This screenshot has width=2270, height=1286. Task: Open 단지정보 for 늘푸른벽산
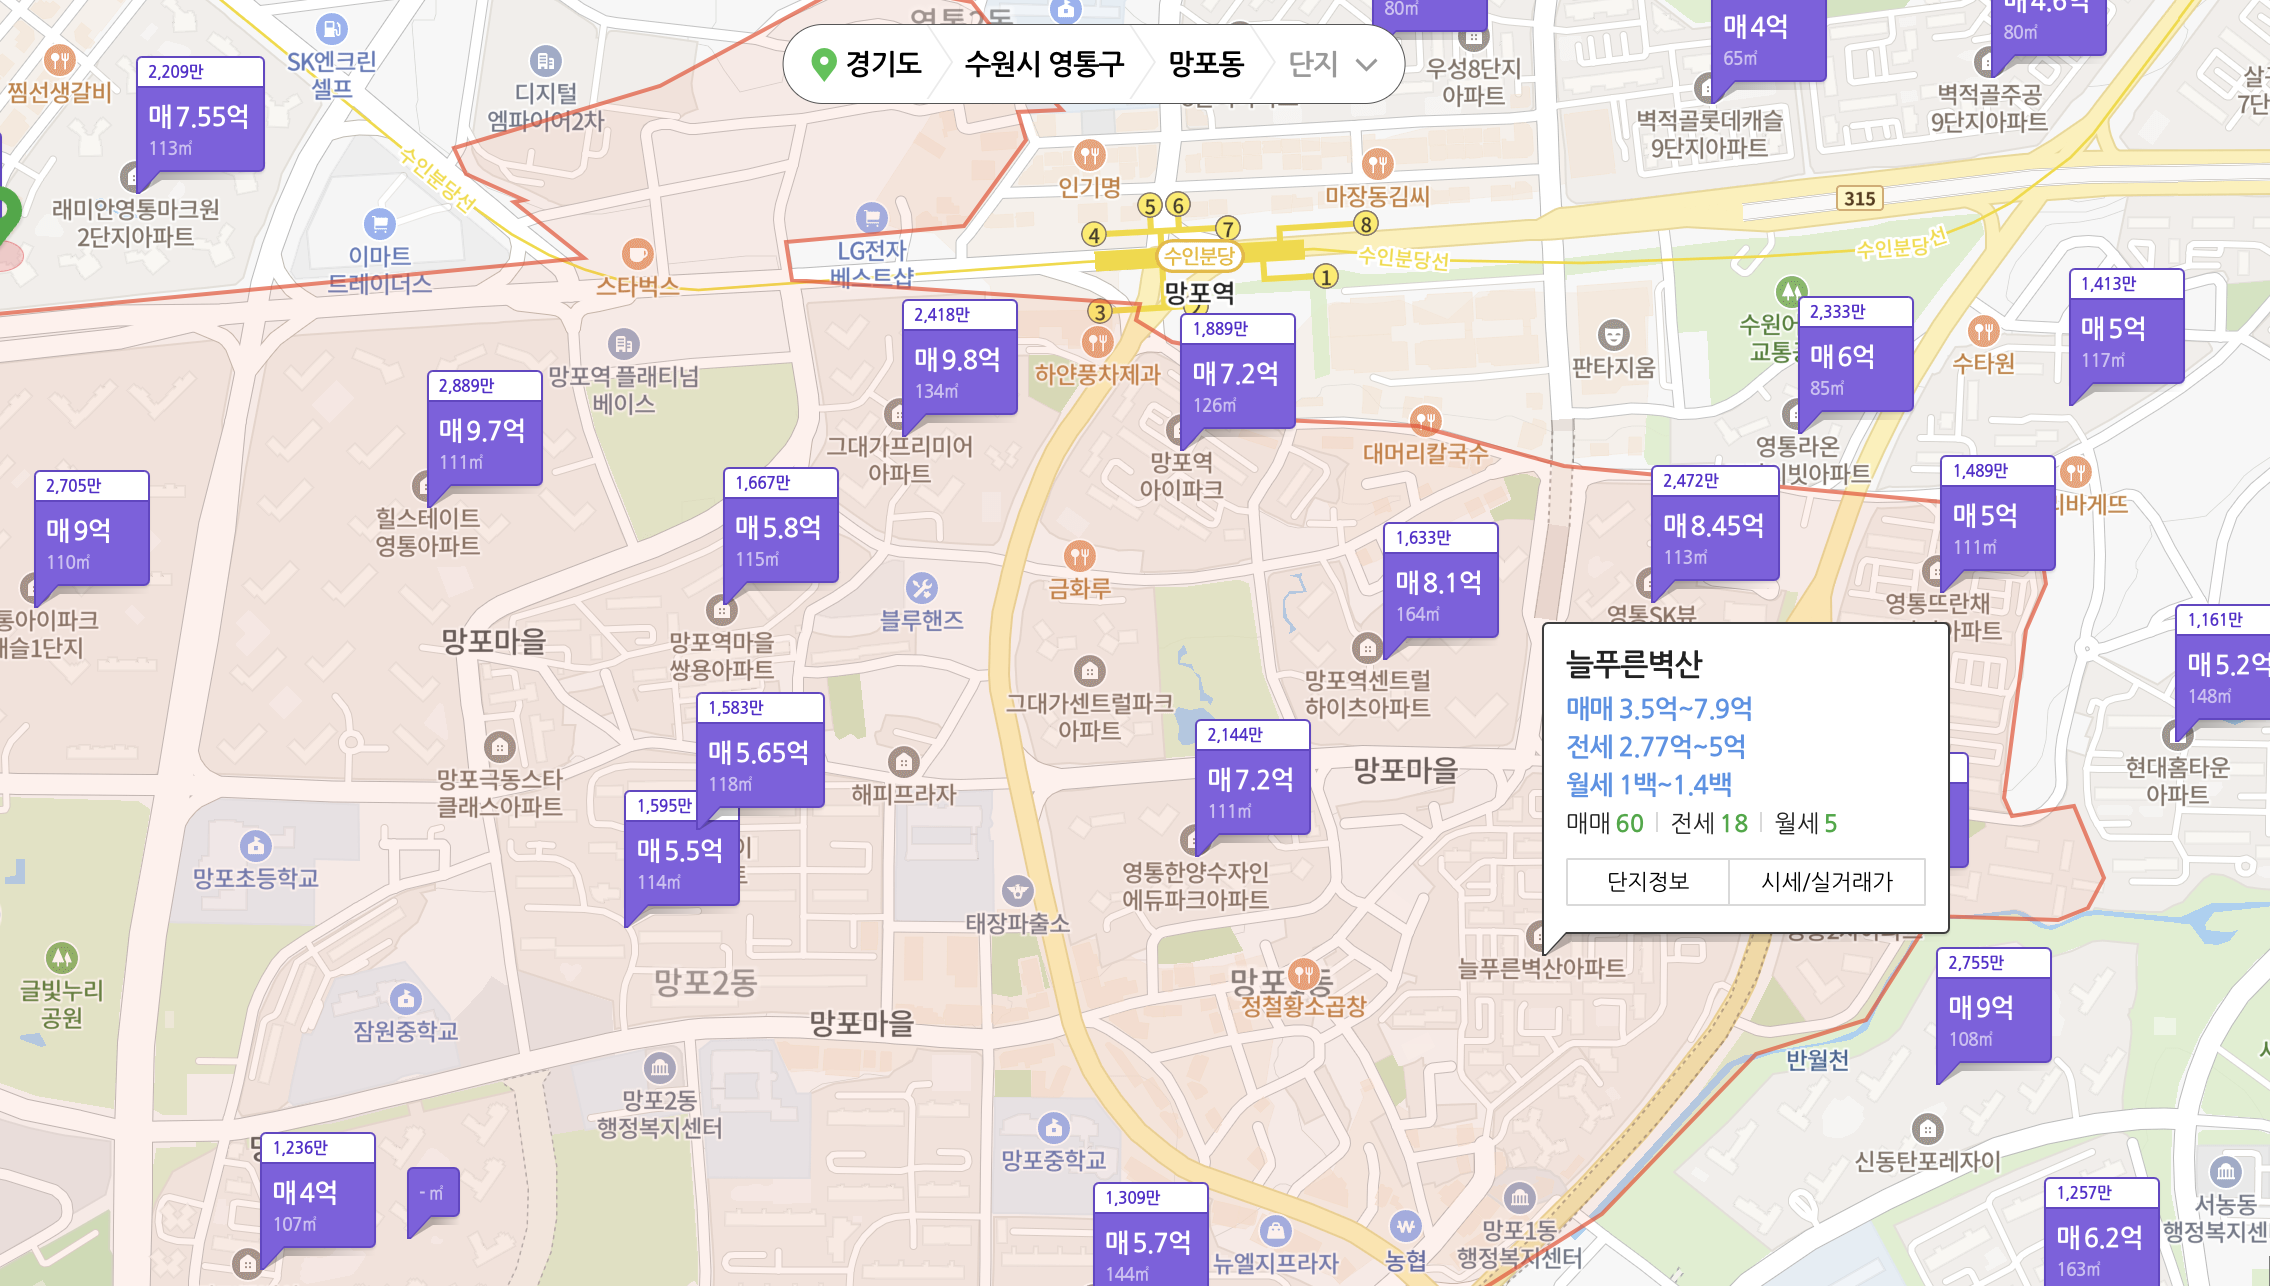click(1647, 882)
